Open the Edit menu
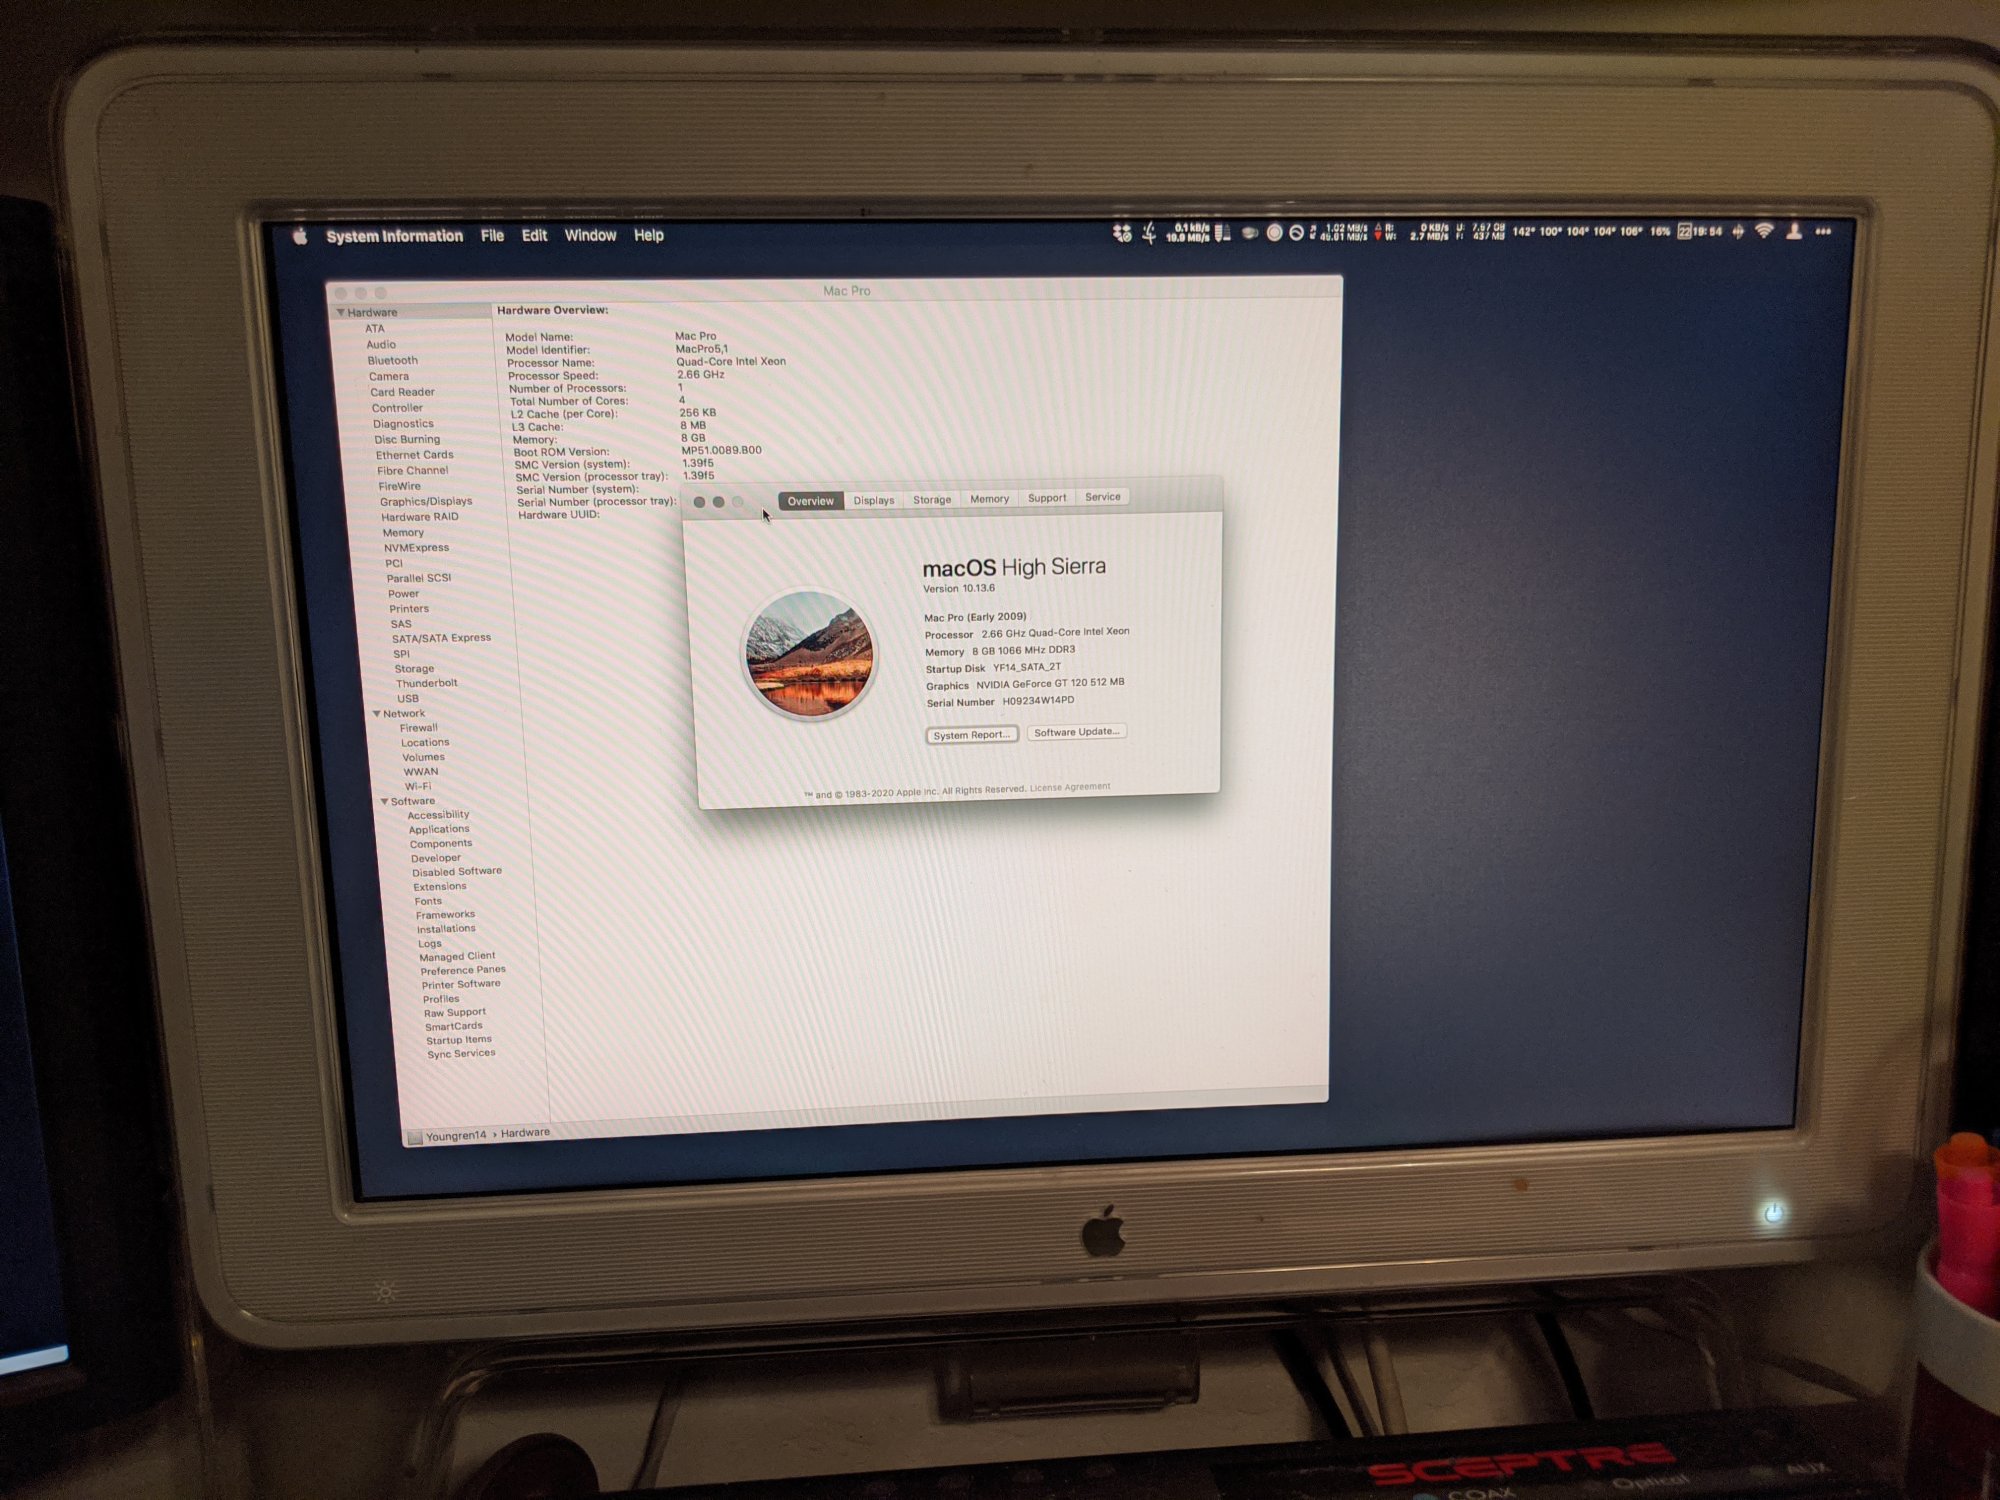The width and height of the screenshot is (2000, 1500). (534, 235)
